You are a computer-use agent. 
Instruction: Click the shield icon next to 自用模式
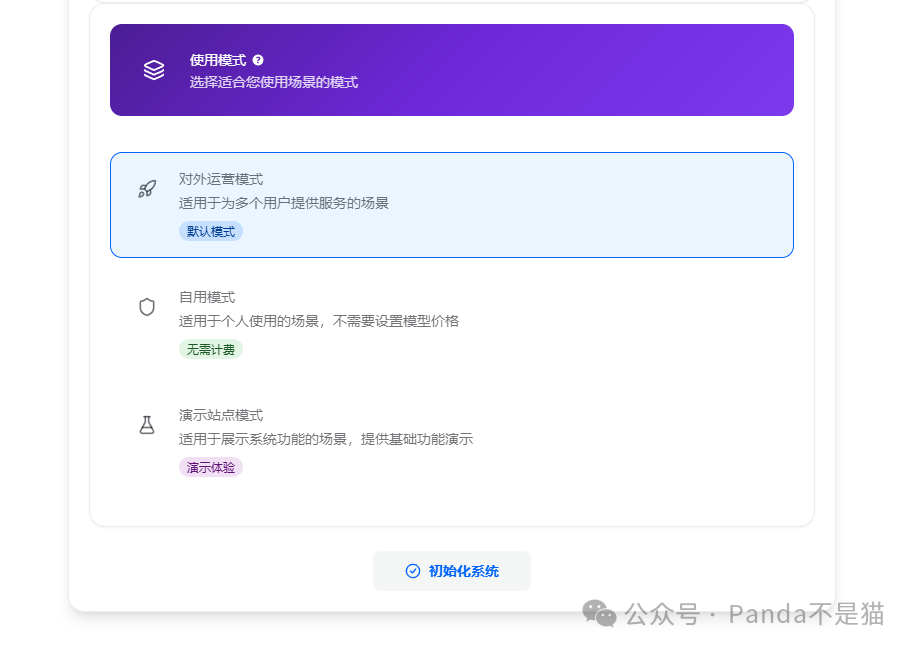click(x=147, y=307)
